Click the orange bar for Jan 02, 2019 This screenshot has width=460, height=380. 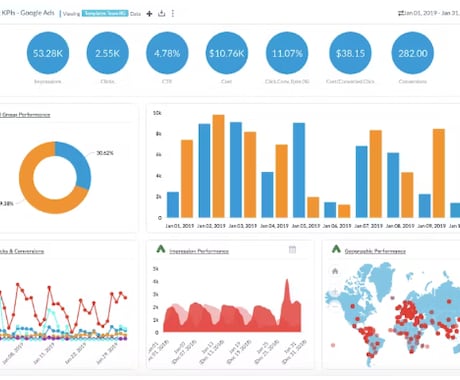[x=219, y=166]
